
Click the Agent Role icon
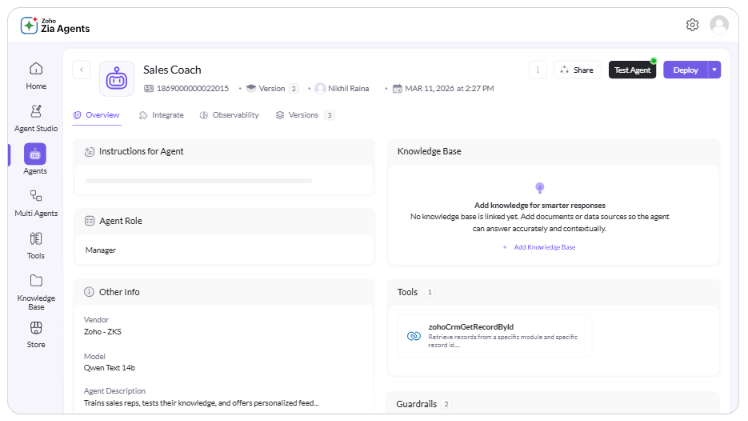pyautogui.click(x=89, y=221)
